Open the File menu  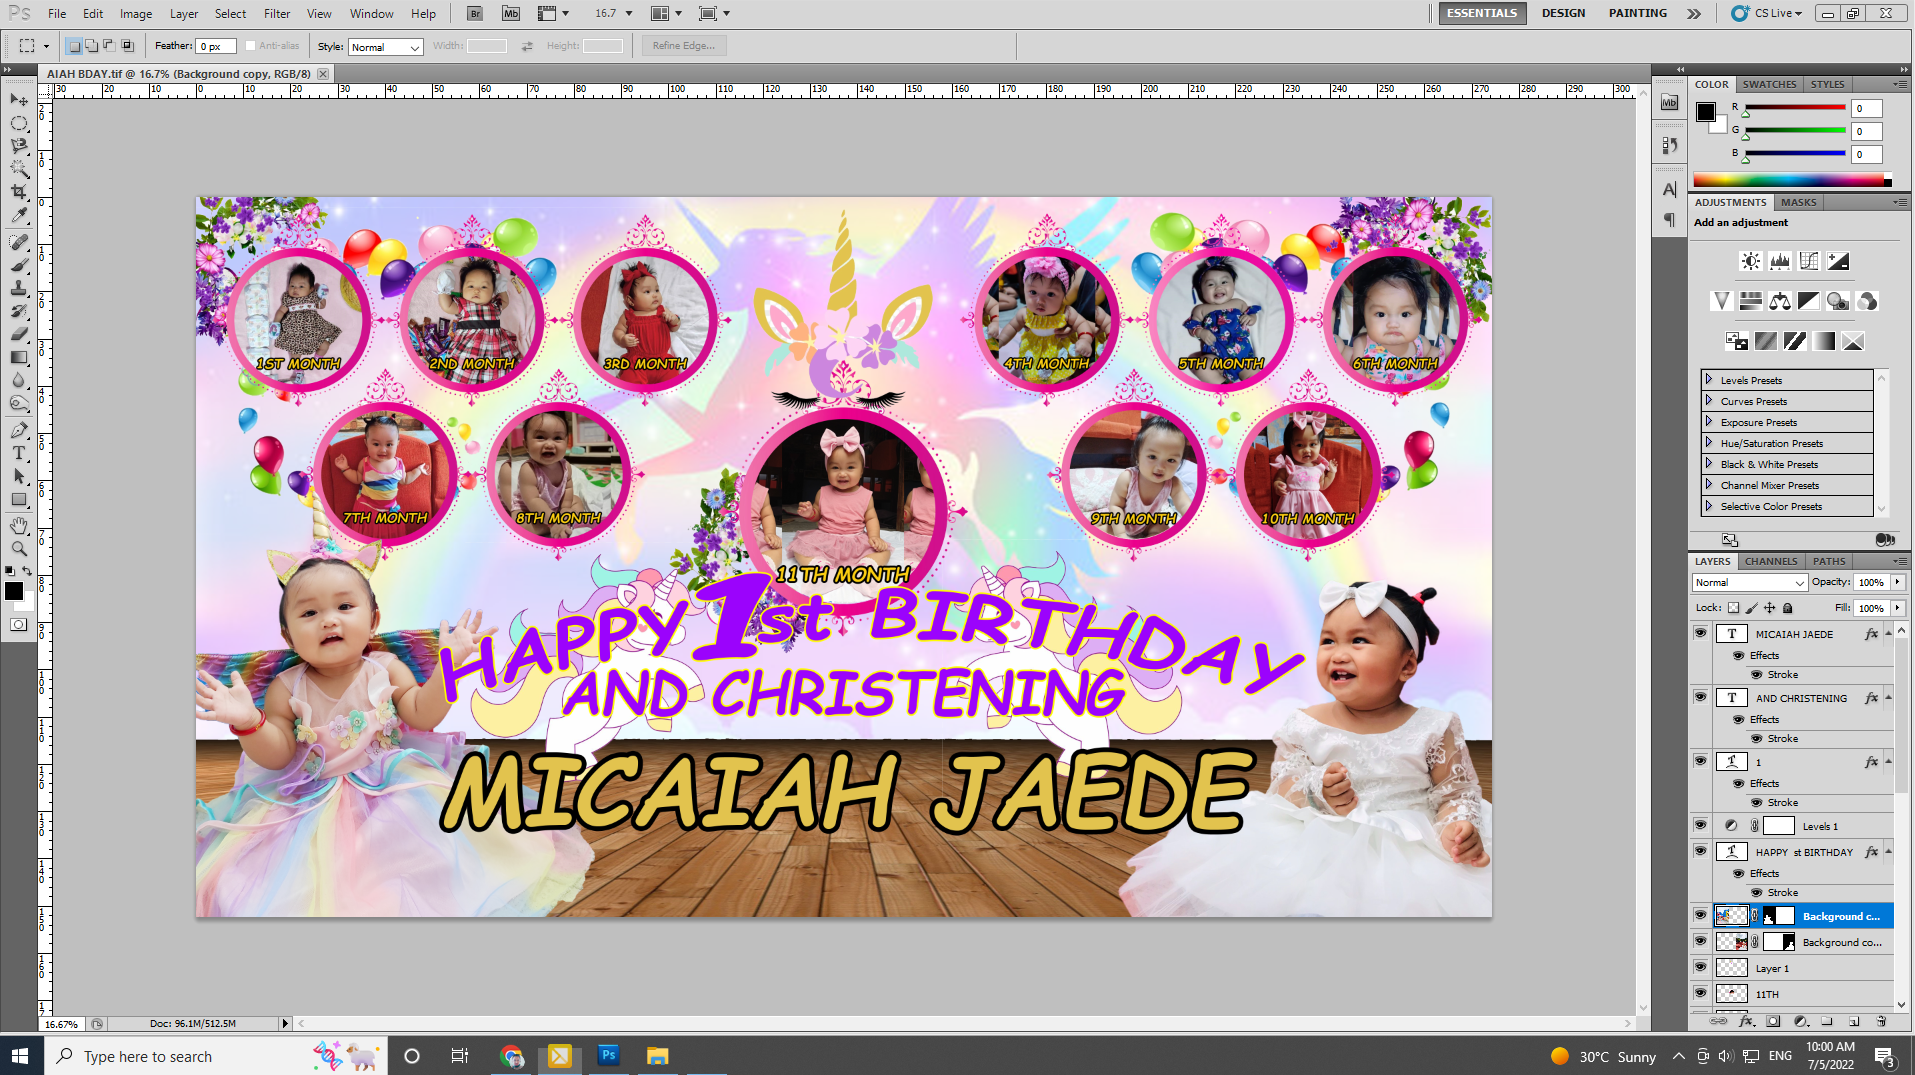pos(57,14)
